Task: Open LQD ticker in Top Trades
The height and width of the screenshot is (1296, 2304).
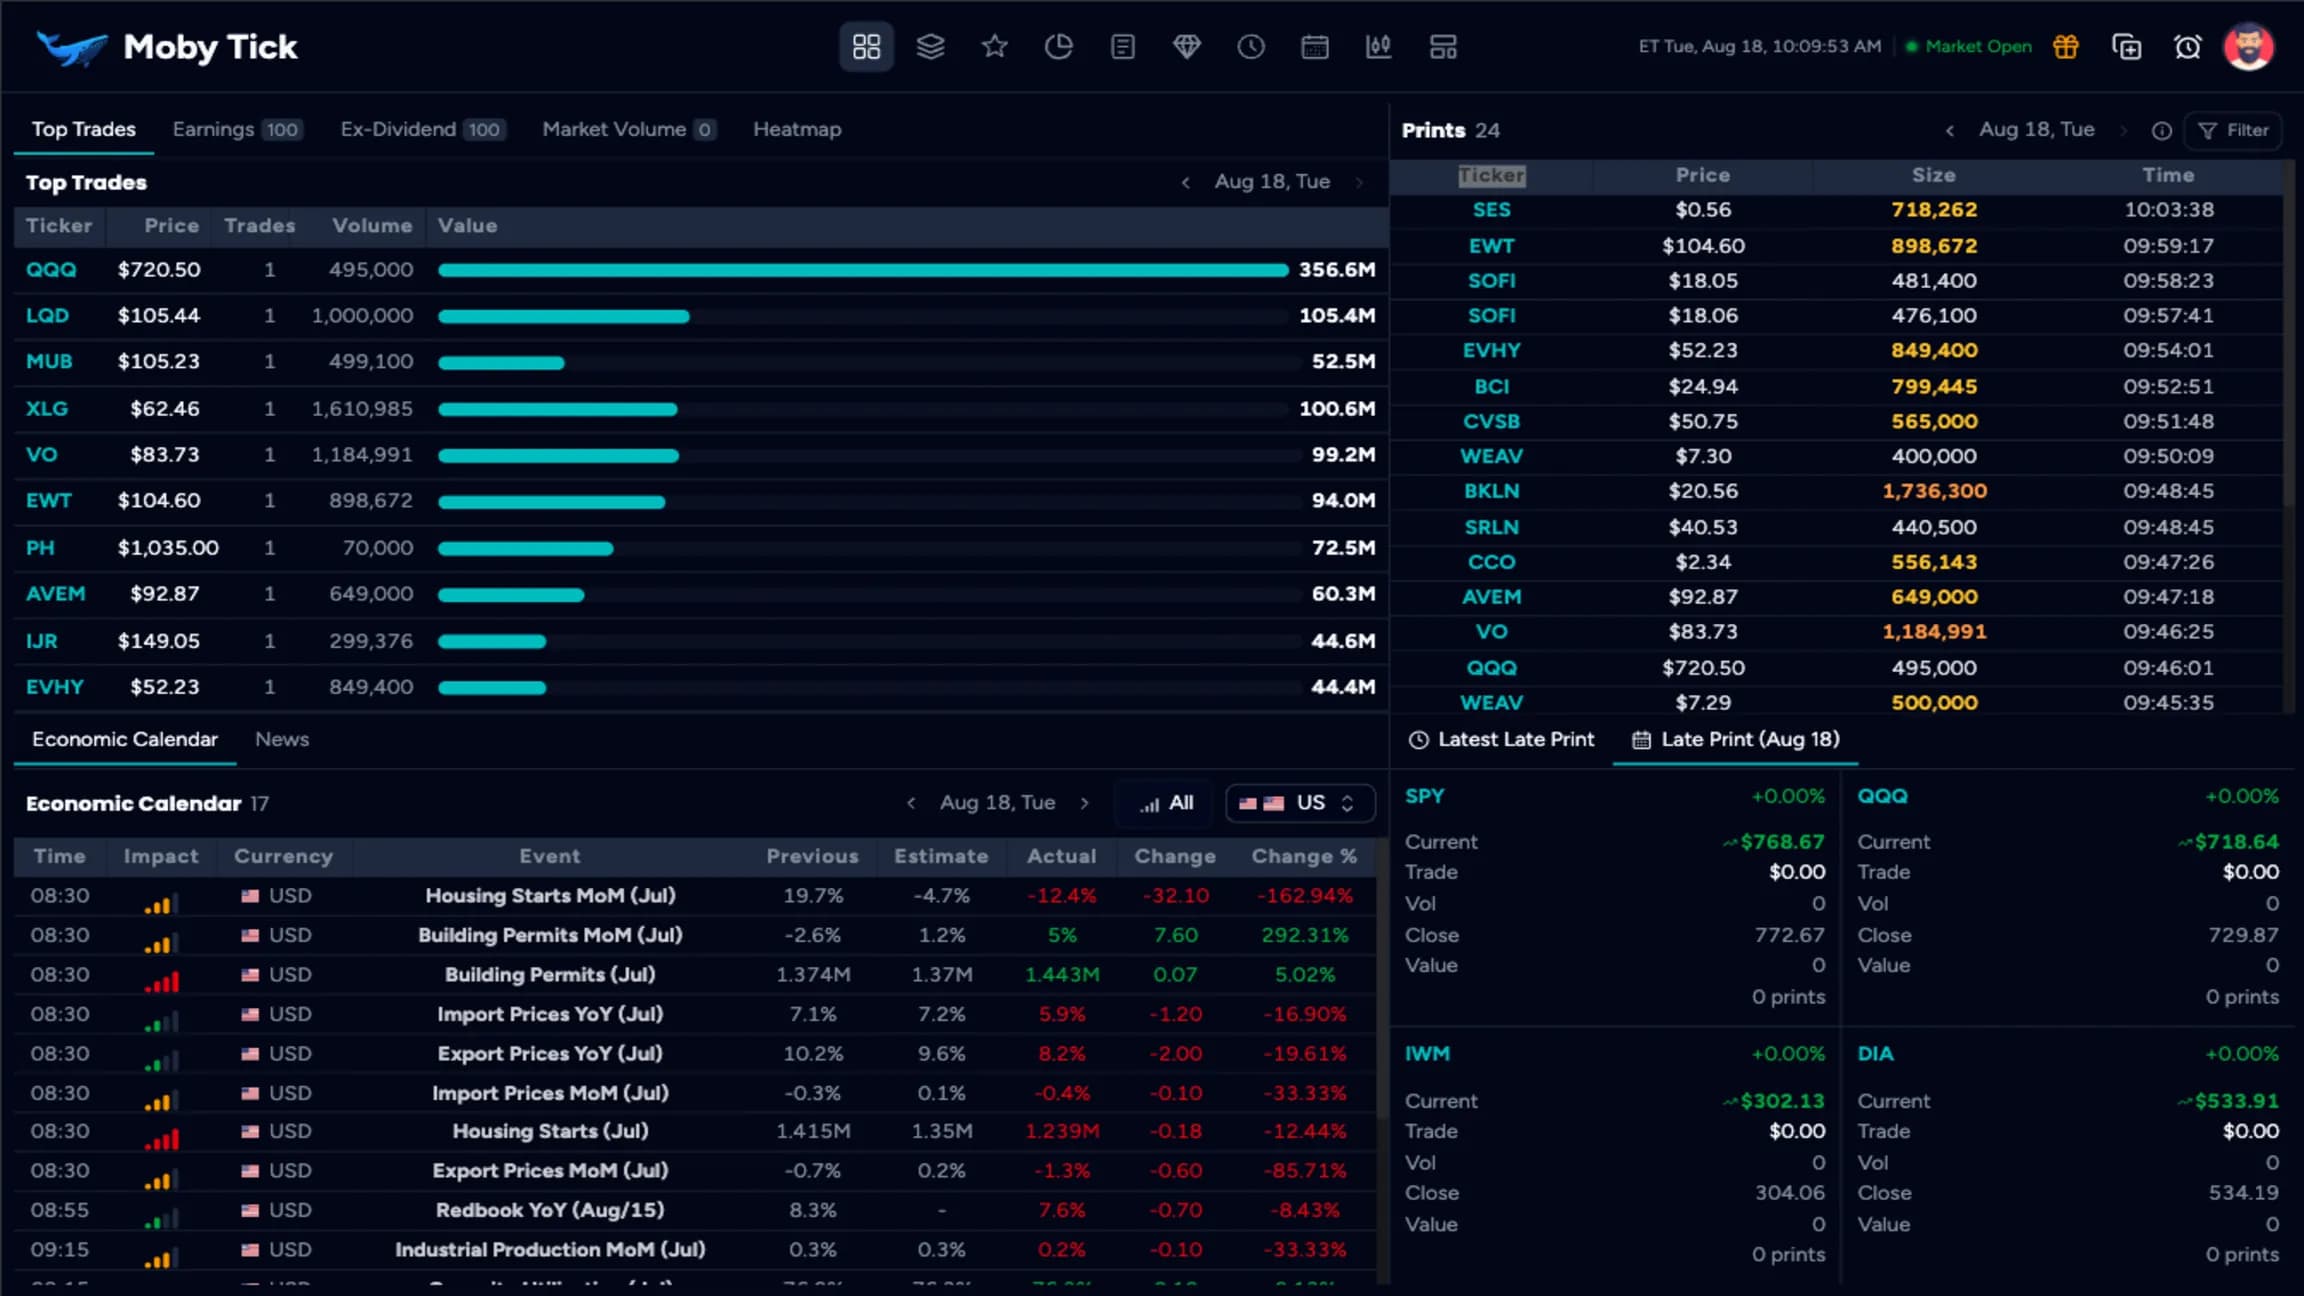Action: (47, 315)
